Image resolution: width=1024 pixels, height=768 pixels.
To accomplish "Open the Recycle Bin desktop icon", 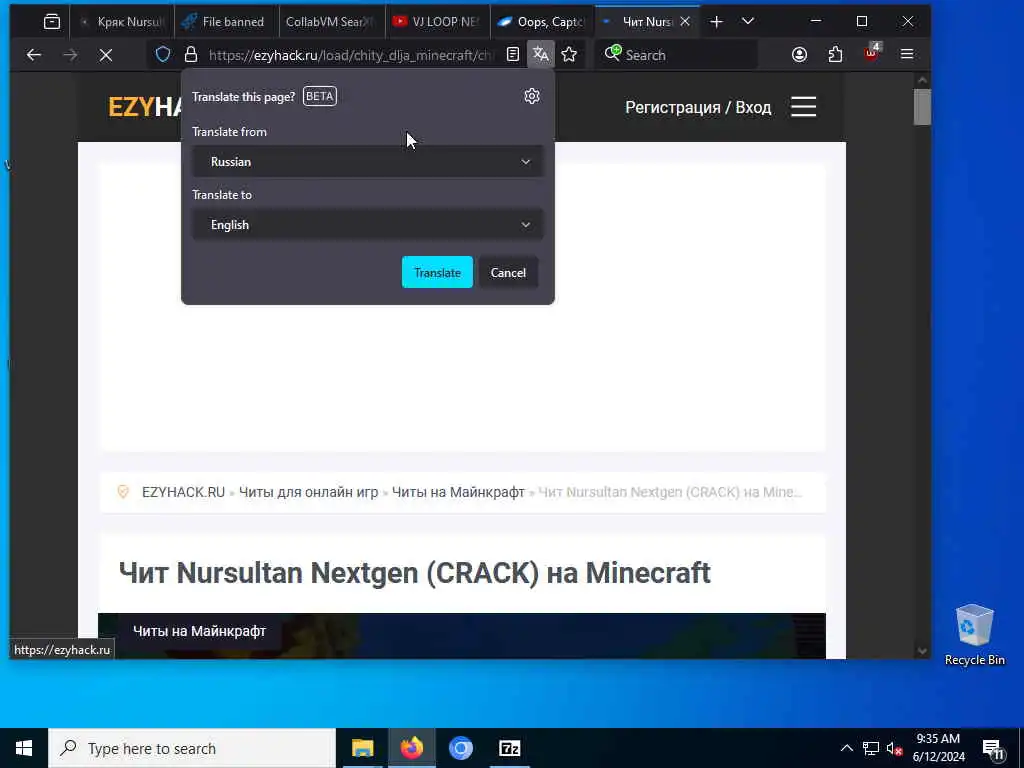I will click(974, 635).
